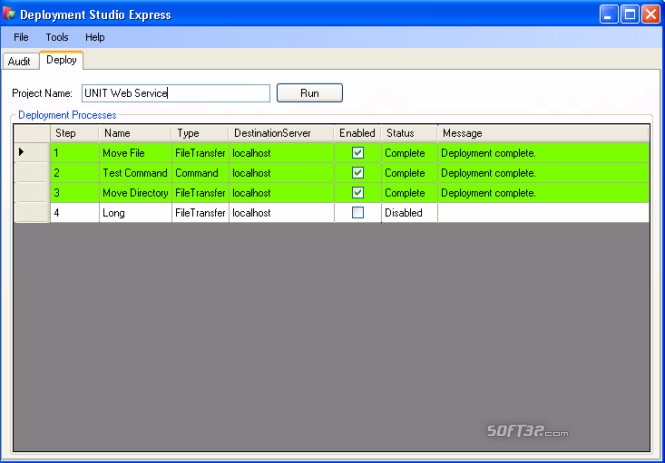
Task: Sort by the Name column header
Action: [135, 133]
